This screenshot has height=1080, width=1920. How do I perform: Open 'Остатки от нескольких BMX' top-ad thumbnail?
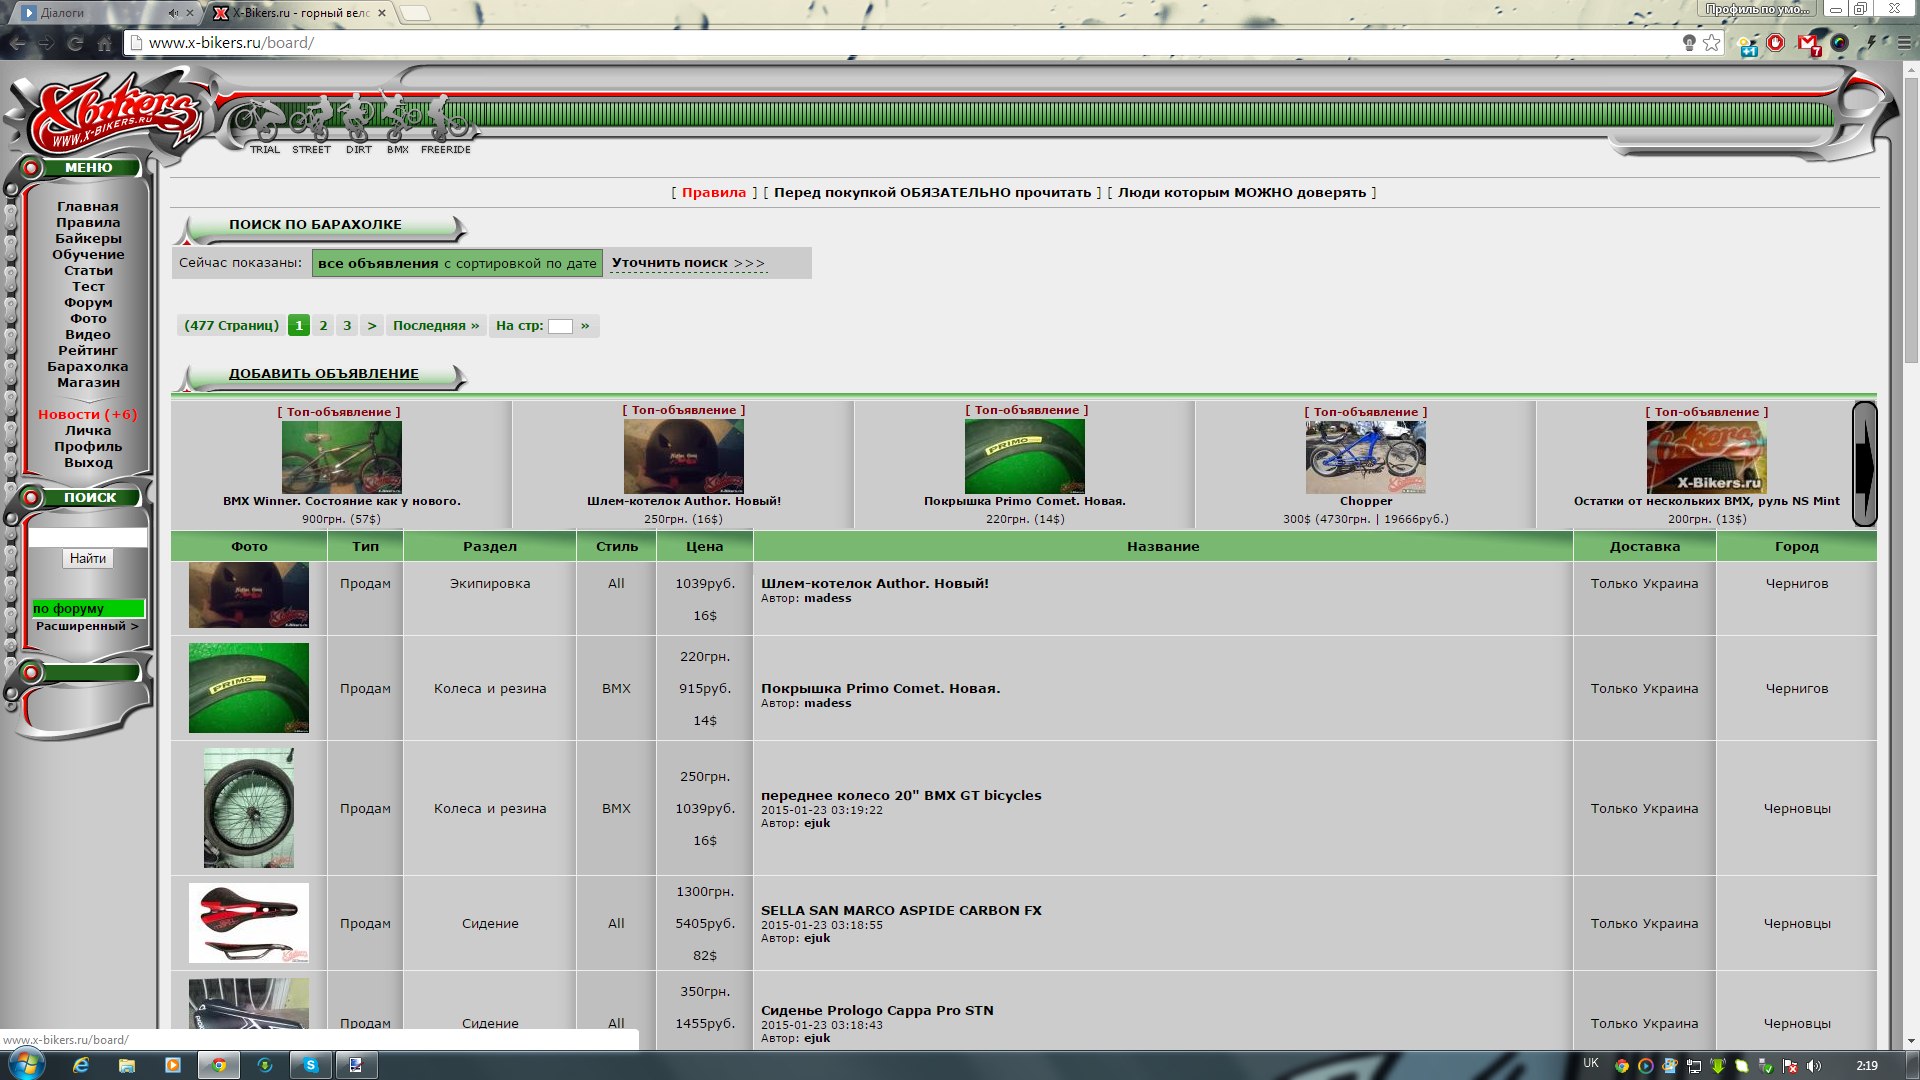click(x=1707, y=457)
